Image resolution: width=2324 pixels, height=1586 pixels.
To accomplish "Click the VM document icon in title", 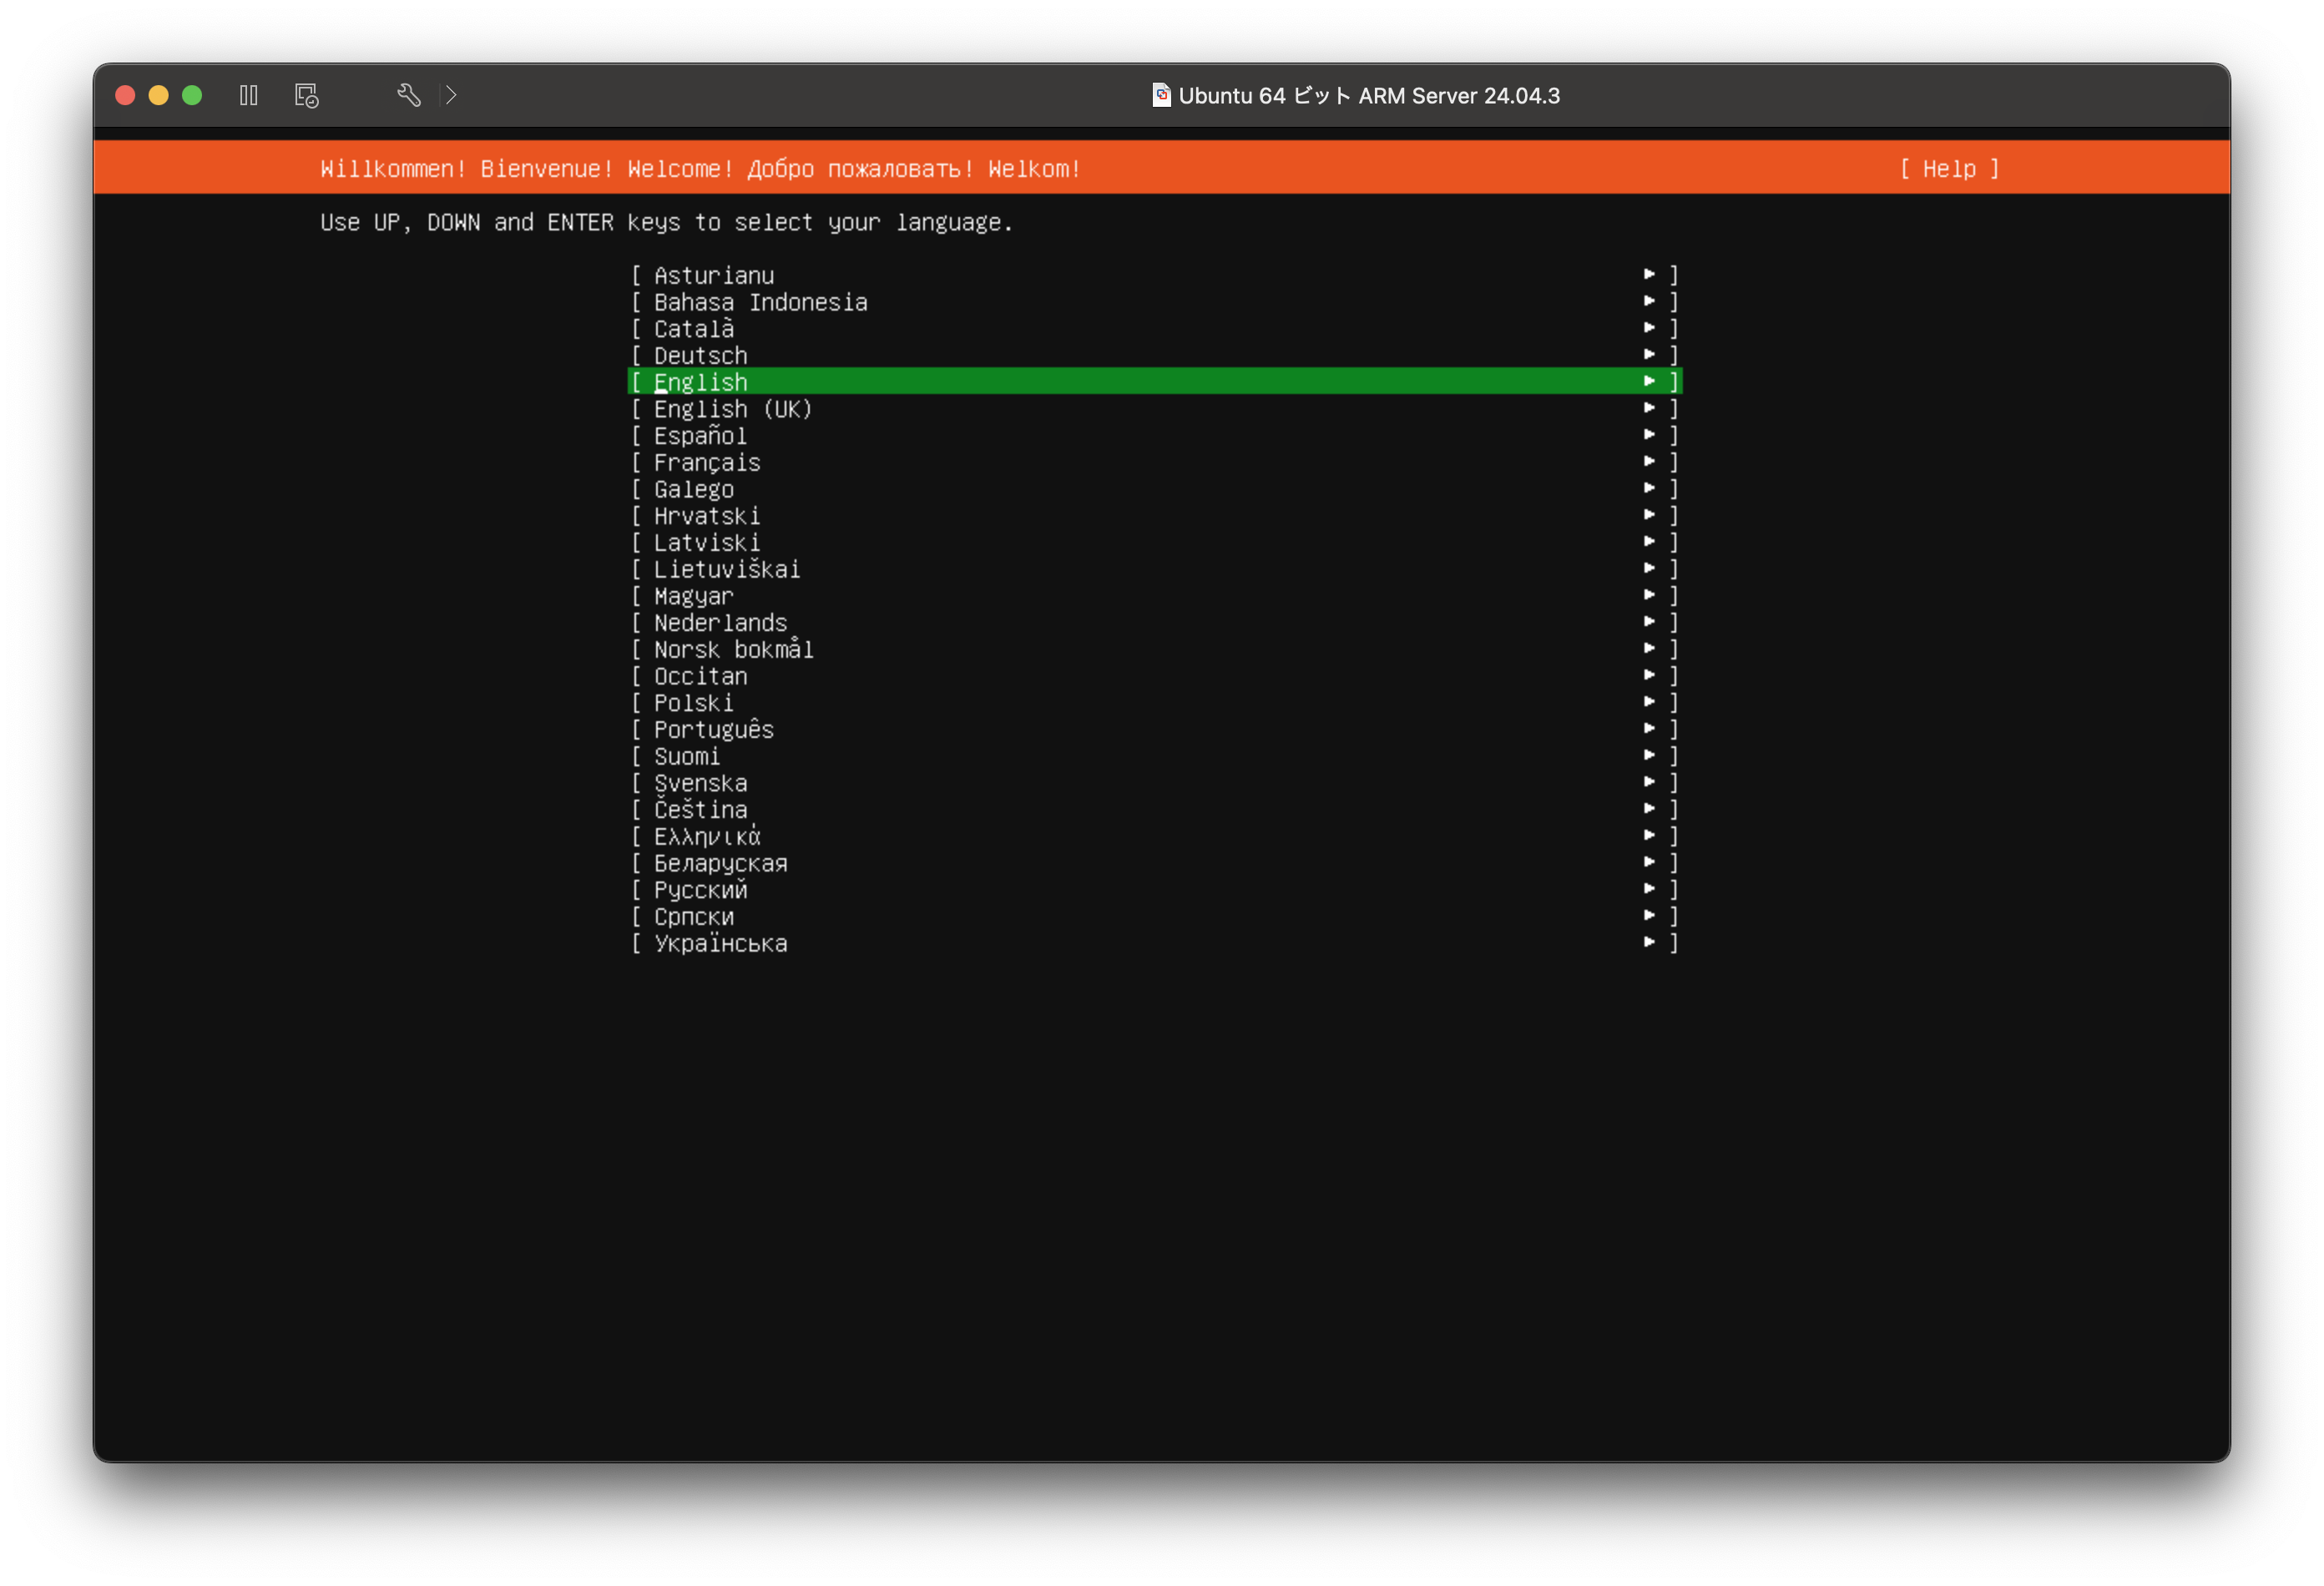I will (x=1161, y=95).
